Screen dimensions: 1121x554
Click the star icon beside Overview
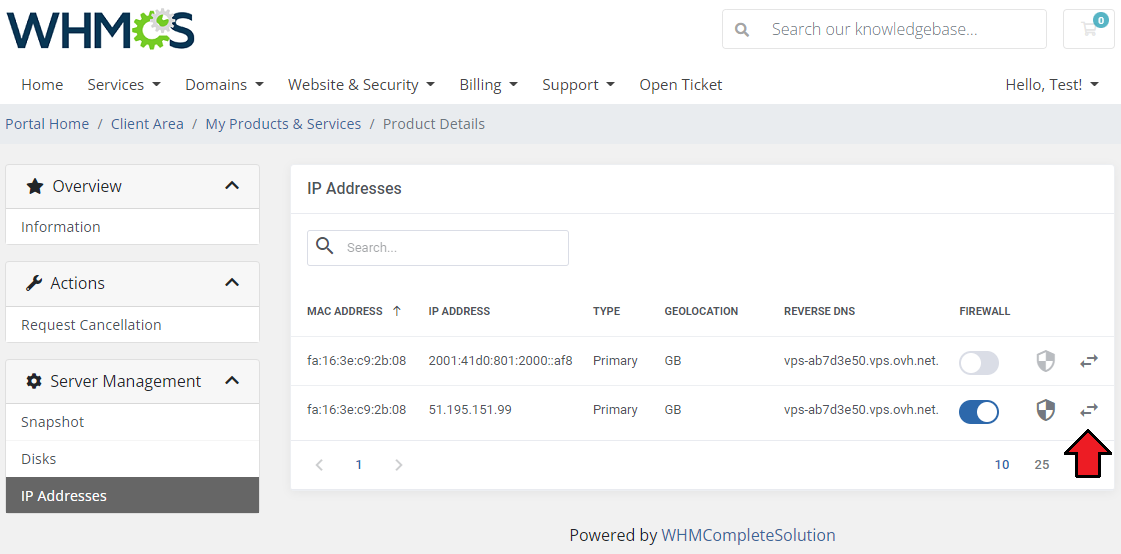tap(34, 186)
